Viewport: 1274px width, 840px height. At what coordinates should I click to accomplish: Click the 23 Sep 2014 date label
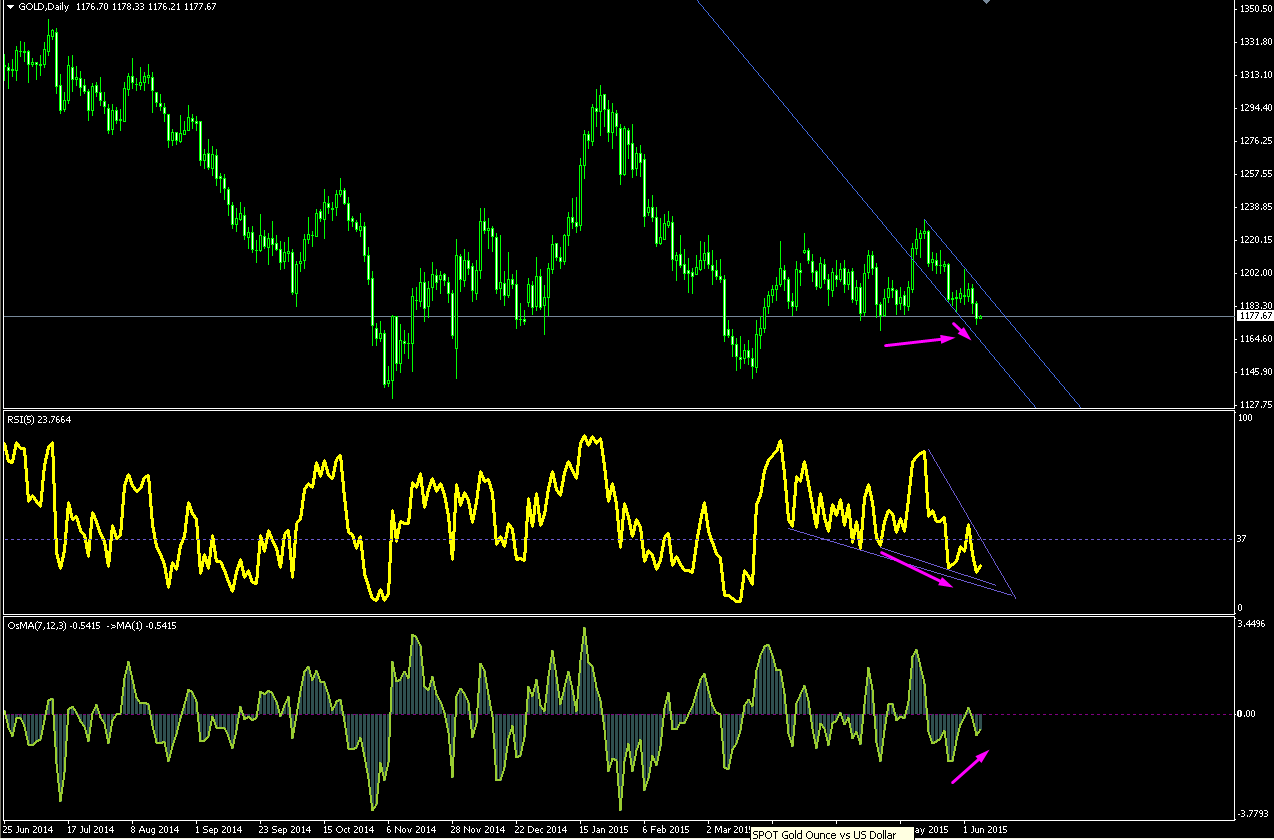pos(284,830)
